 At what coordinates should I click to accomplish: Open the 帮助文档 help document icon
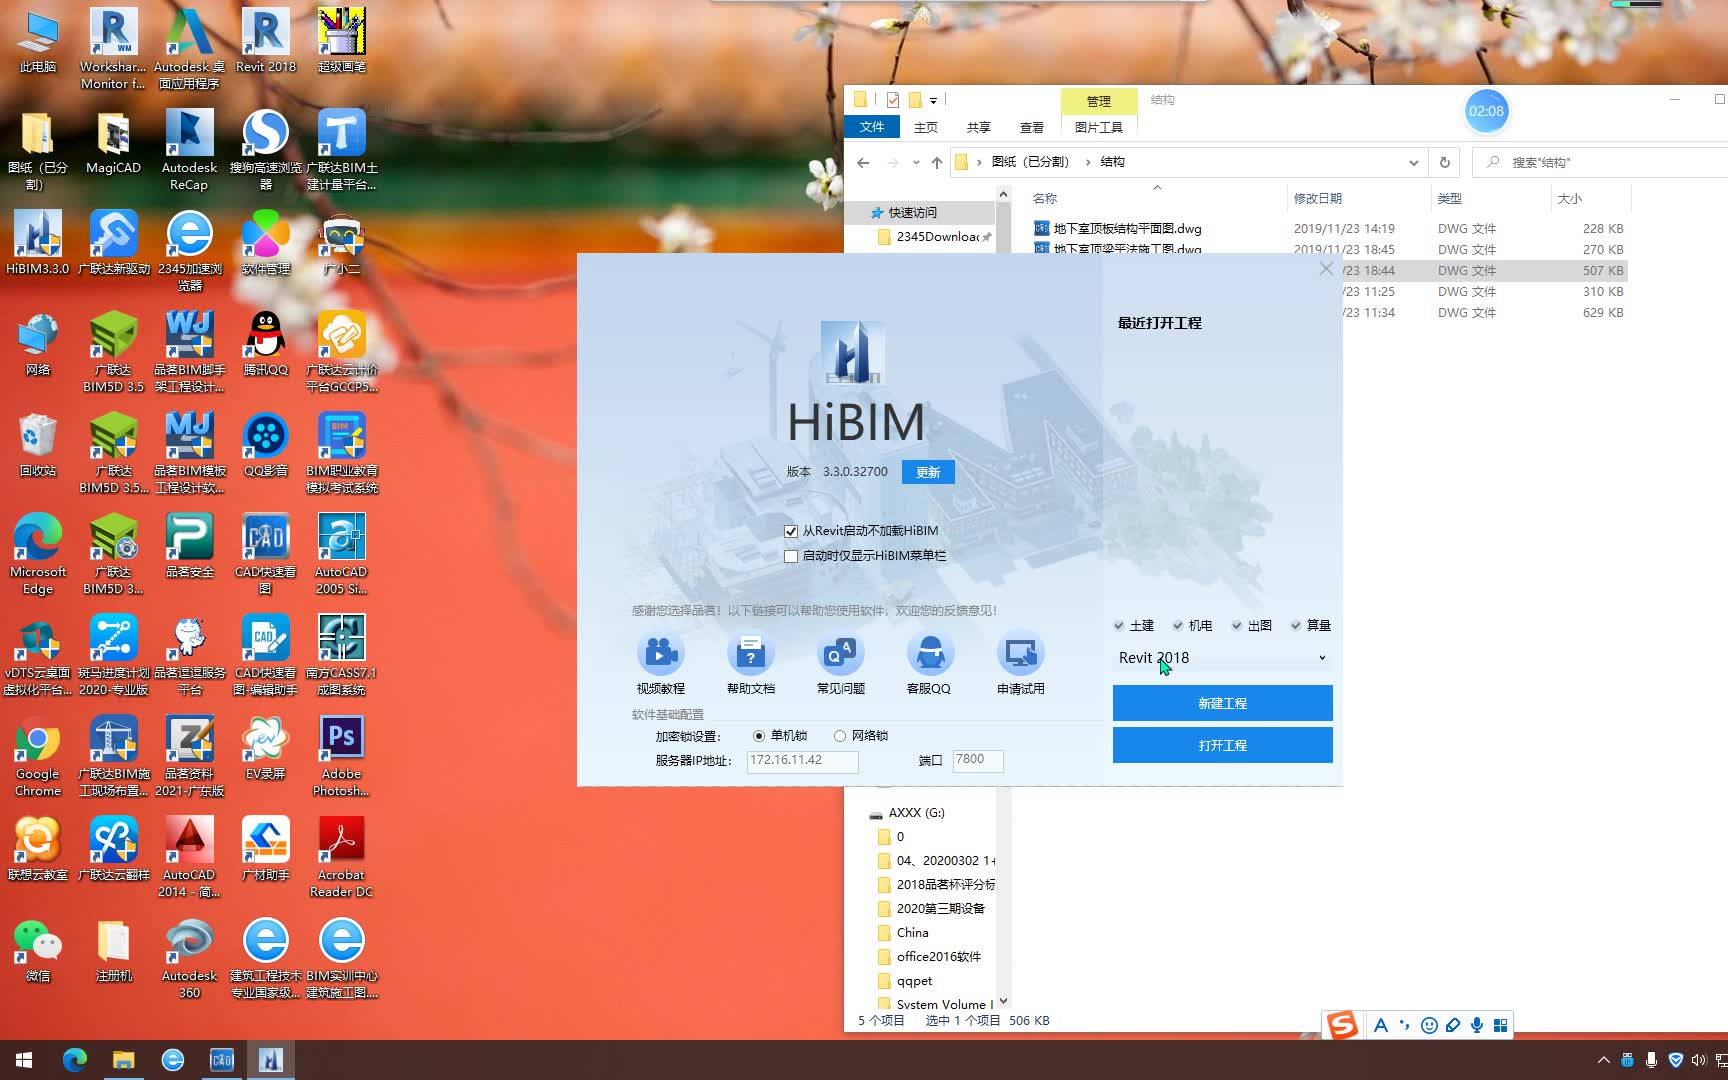[x=750, y=654]
